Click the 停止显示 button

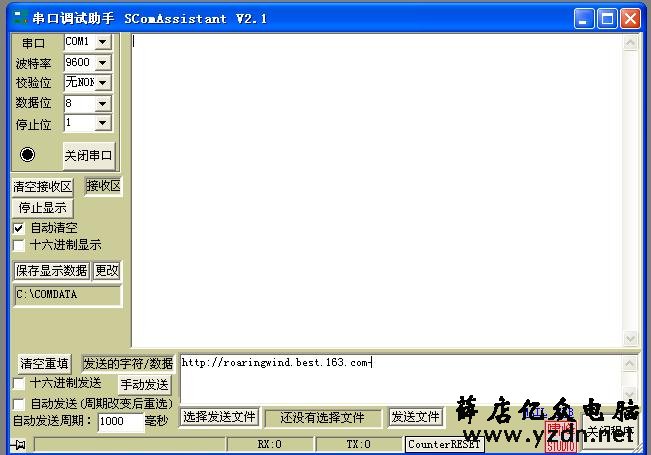pos(42,208)
